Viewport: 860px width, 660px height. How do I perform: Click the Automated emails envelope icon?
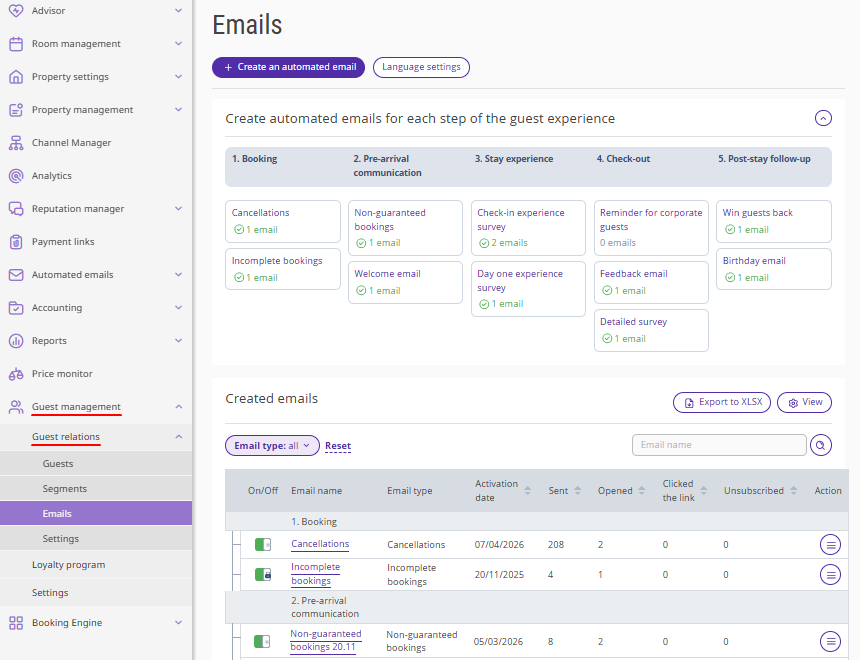tap(15, 275)
